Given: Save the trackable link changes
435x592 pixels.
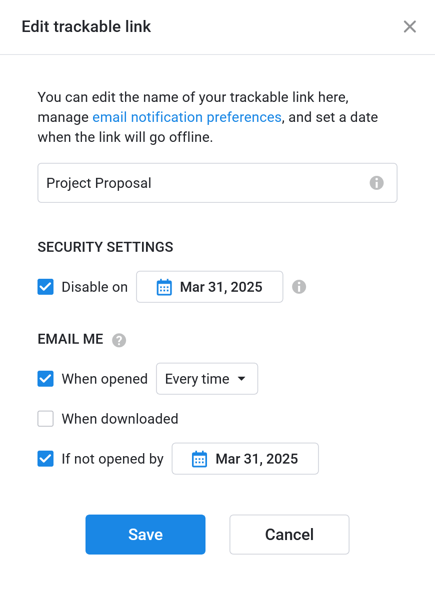Looking at the screenshot, I should 145,535.
